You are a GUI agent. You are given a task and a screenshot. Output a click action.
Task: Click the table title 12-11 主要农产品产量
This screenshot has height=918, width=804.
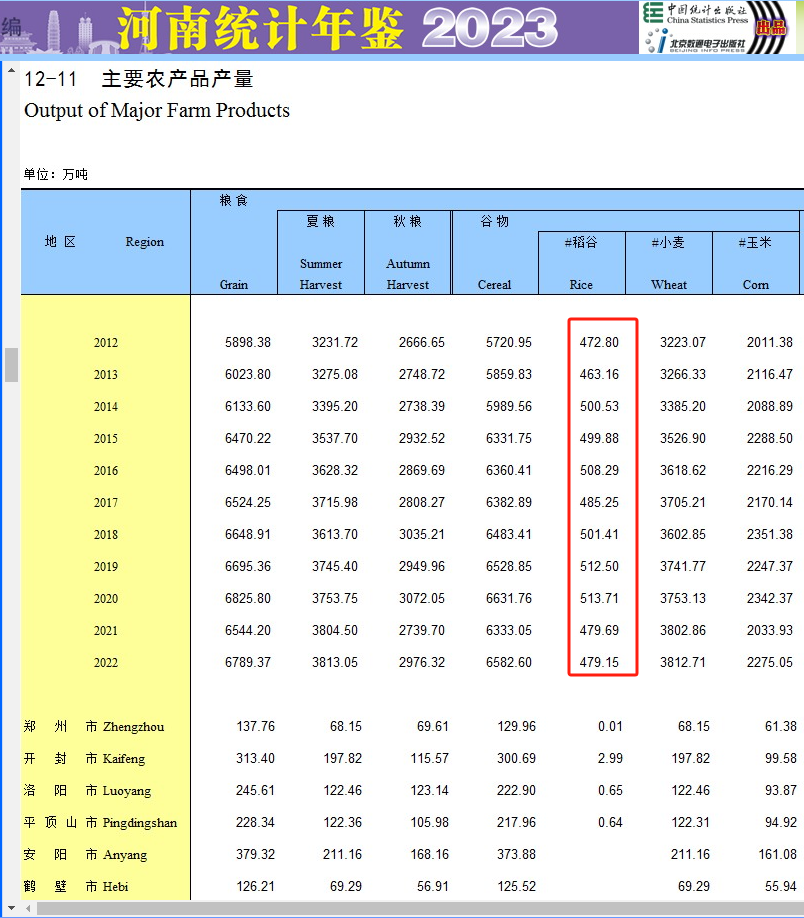139,80
